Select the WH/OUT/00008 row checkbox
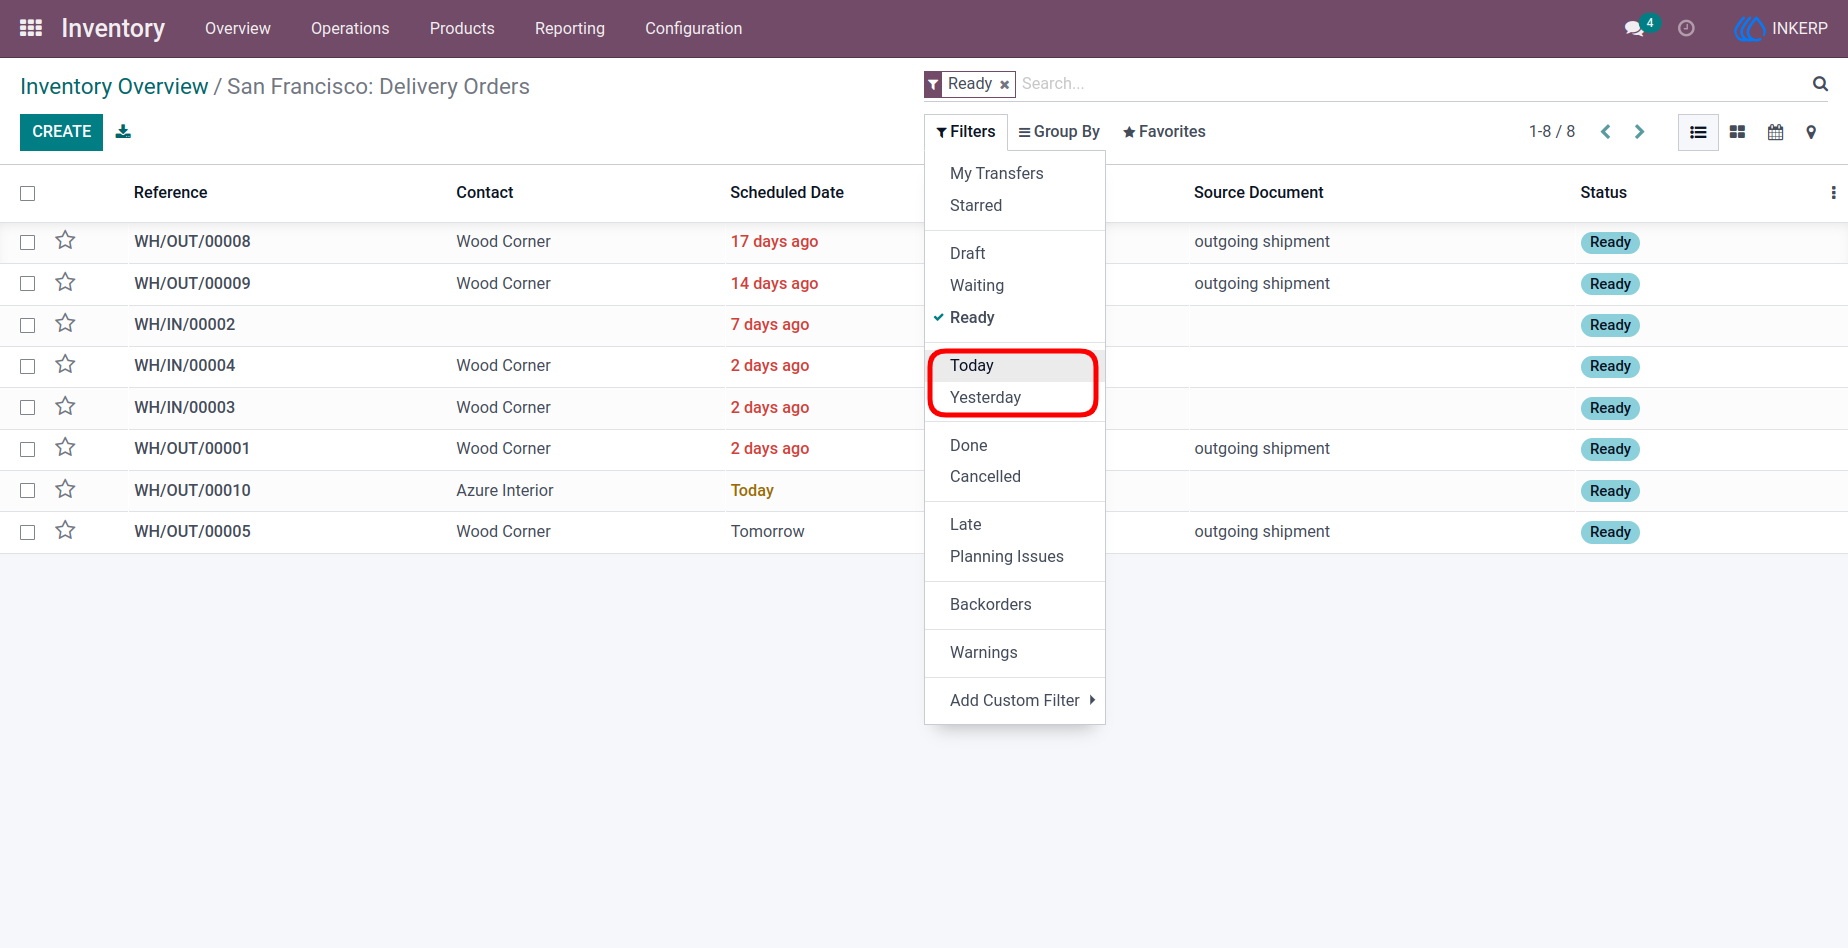1848x948 pixels. pyautogui.click(x=28, y=242)
